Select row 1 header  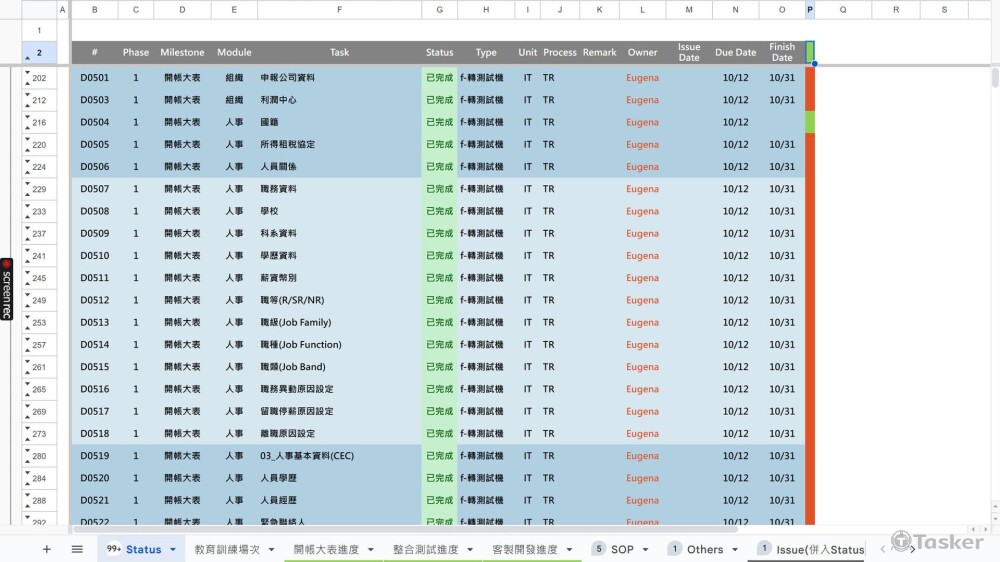click(39, 30)
